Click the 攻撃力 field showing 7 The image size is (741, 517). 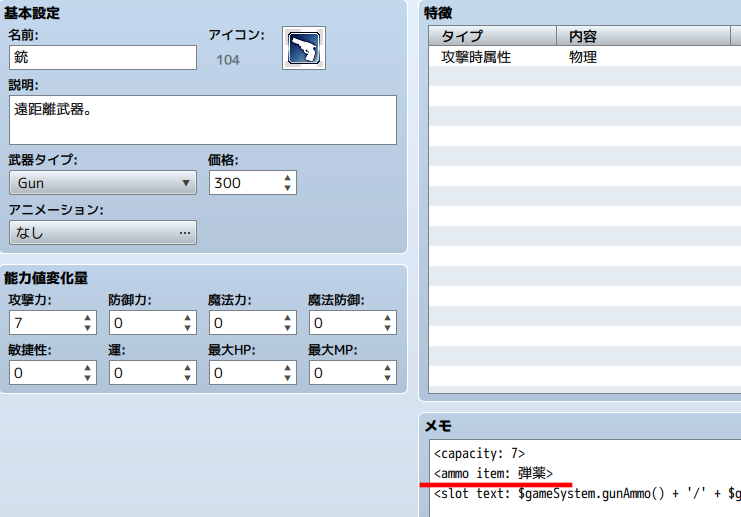click(43, 323)
